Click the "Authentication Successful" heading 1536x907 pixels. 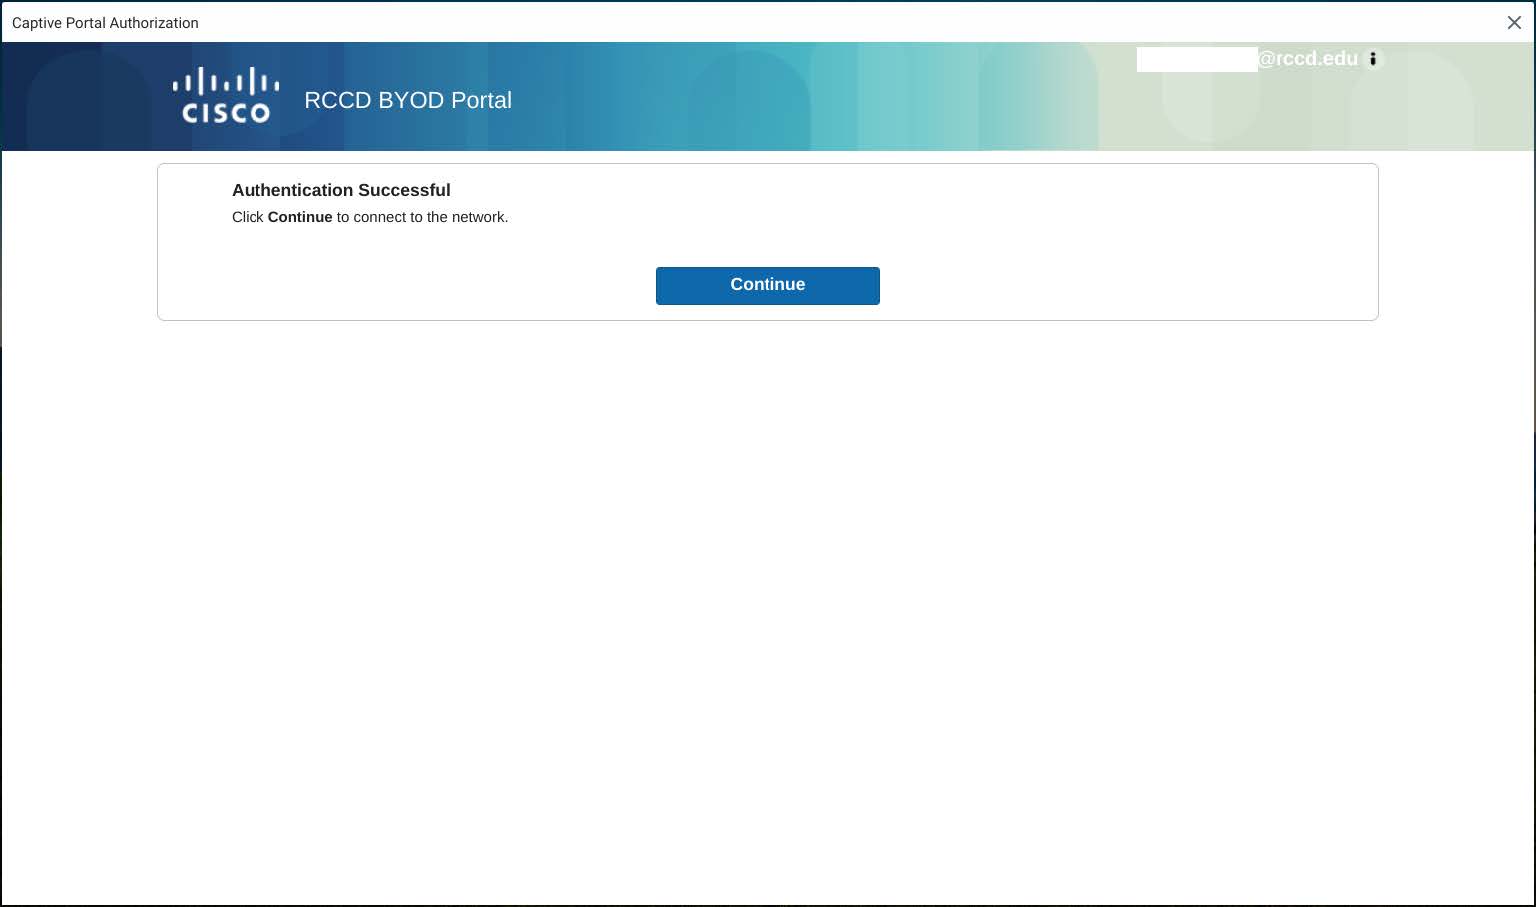341,190
